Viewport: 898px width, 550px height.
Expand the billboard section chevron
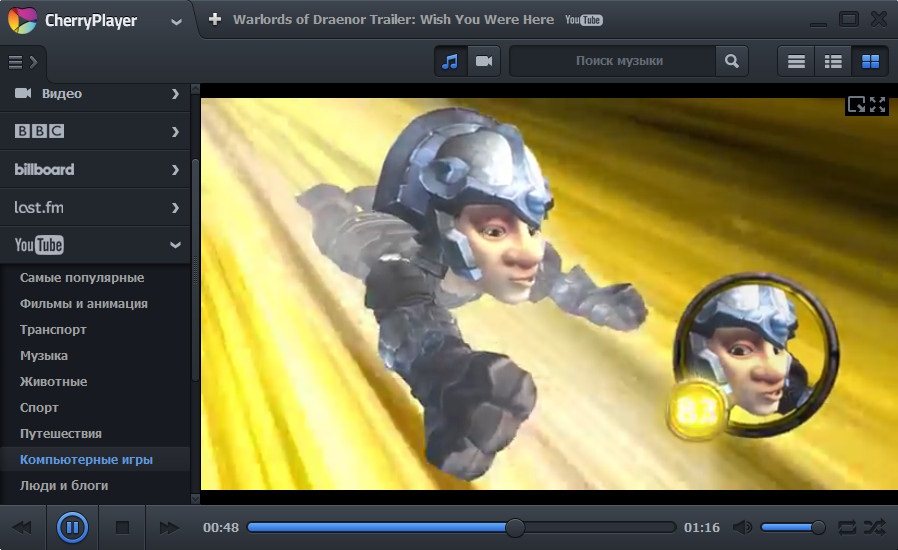[175, 170]
